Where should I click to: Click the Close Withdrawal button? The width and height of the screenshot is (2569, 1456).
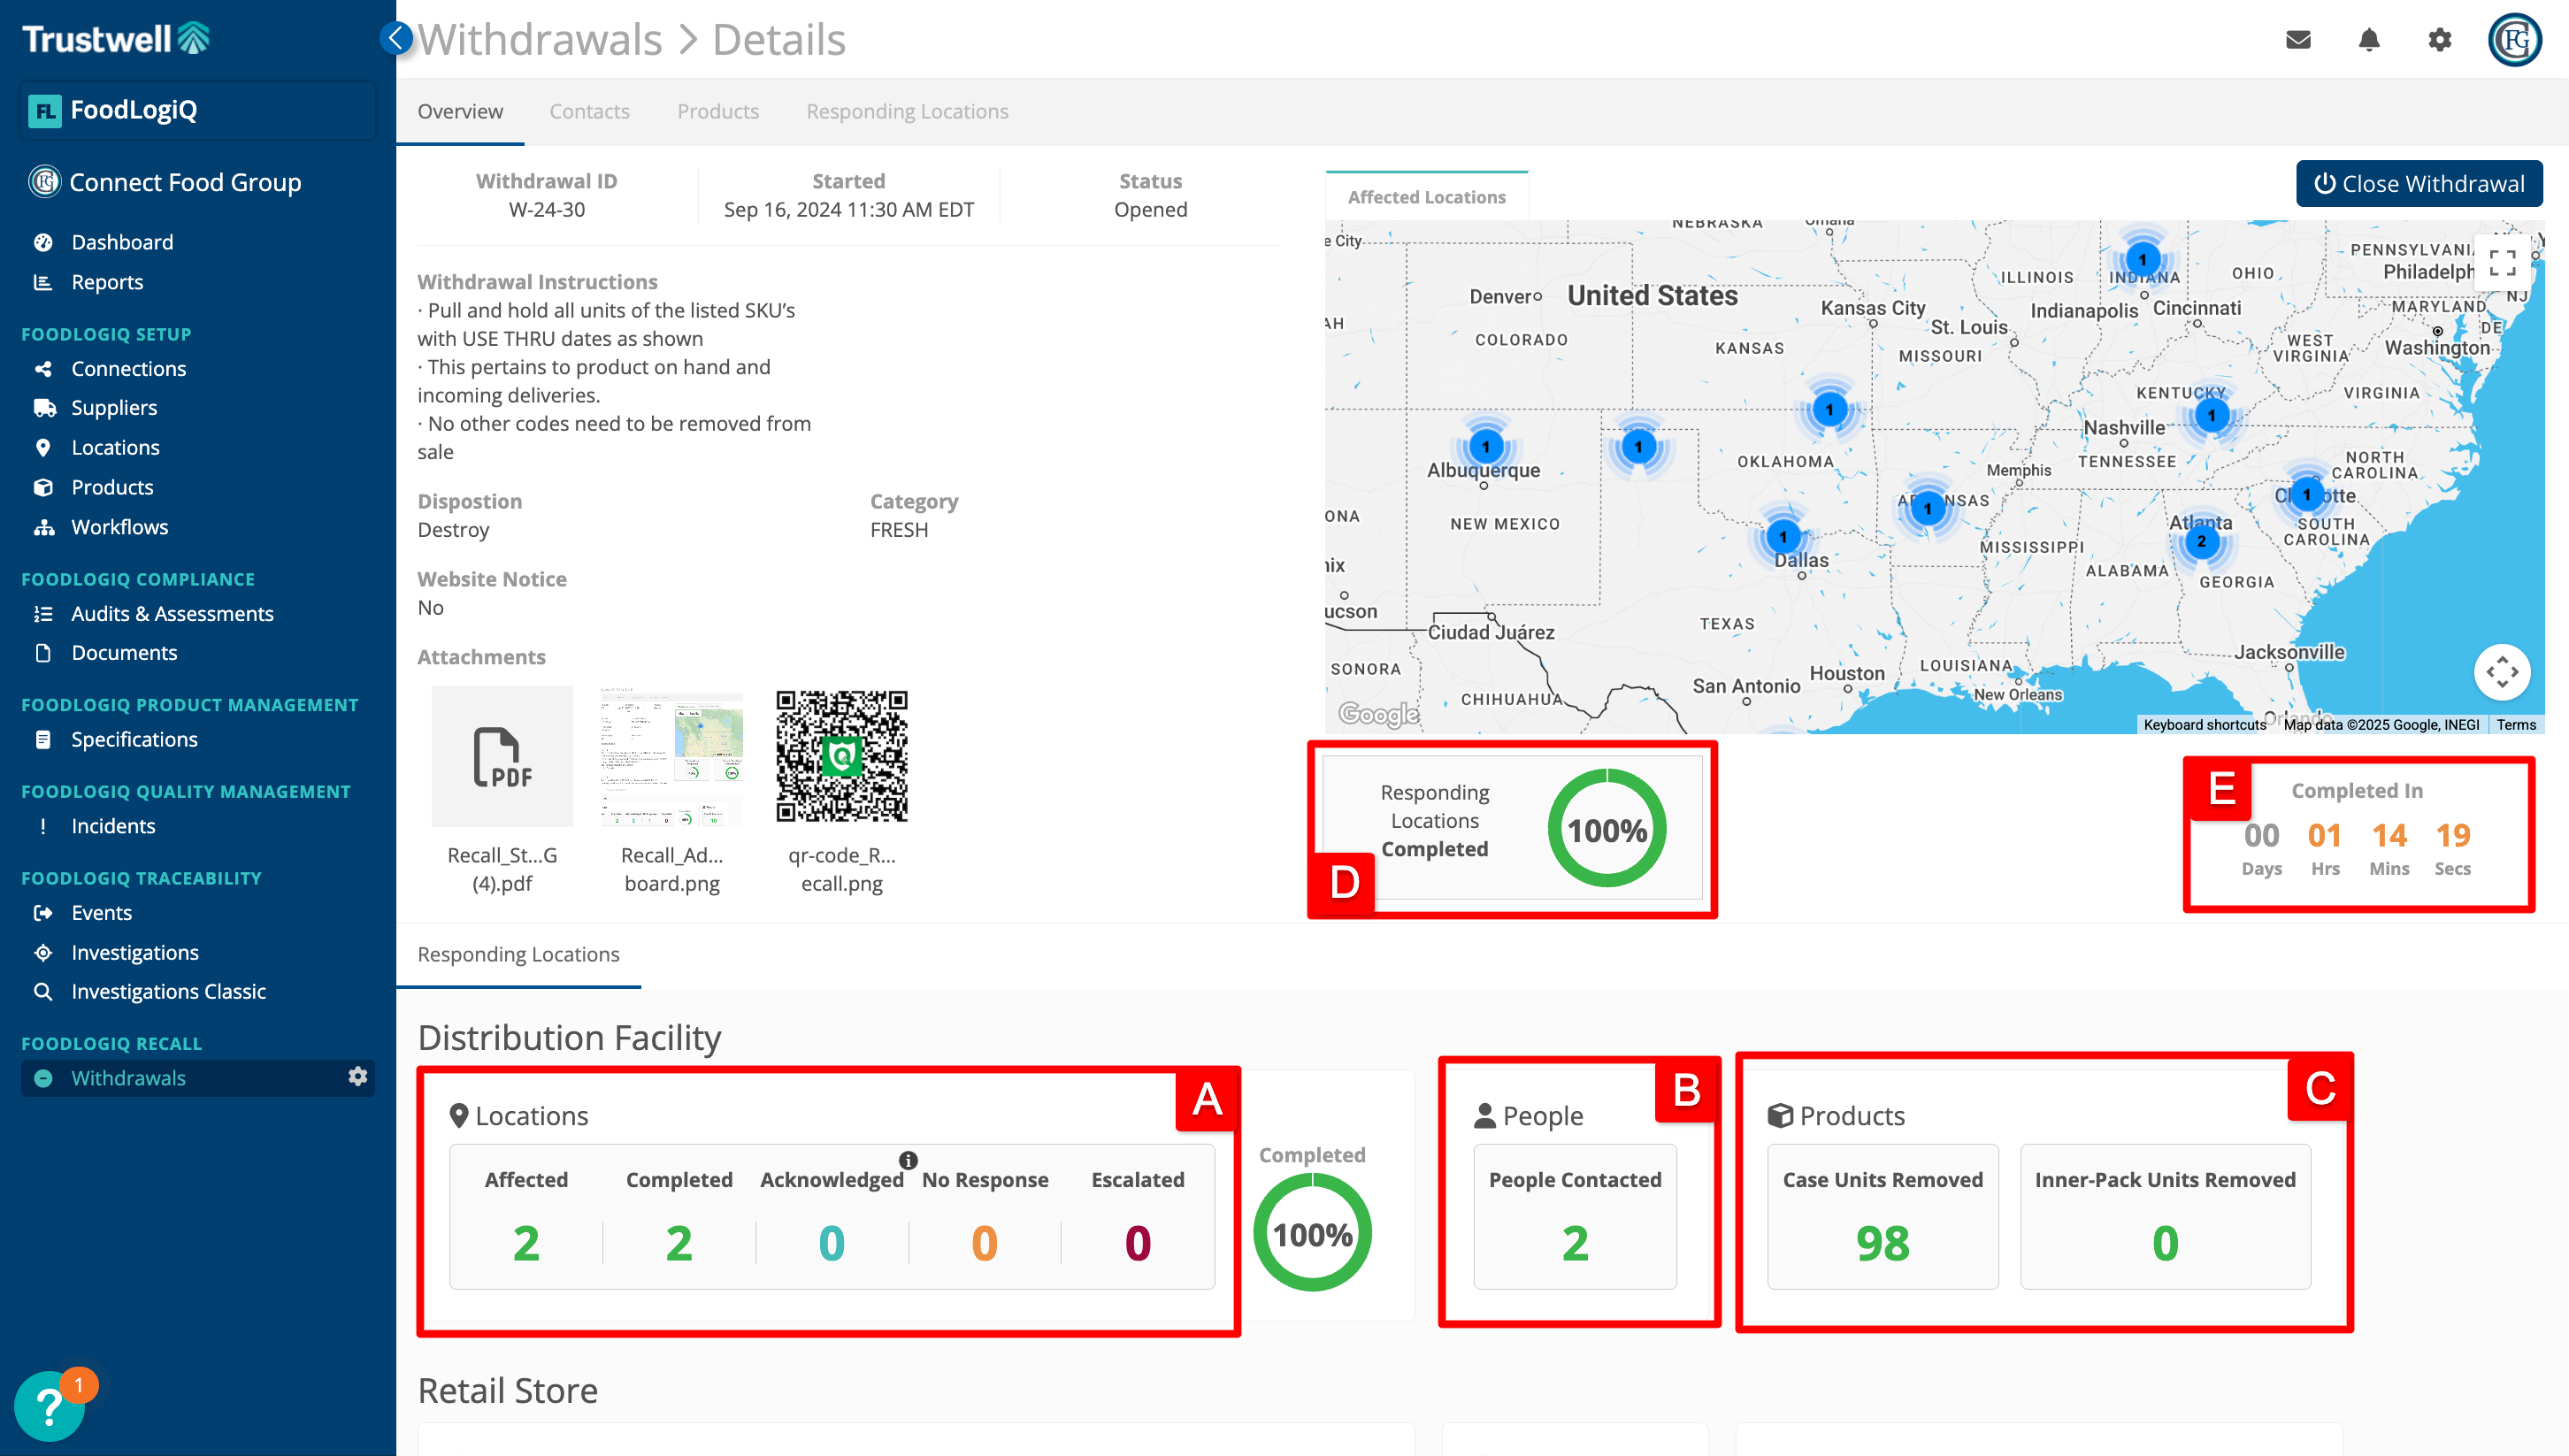coord(2419,184)
